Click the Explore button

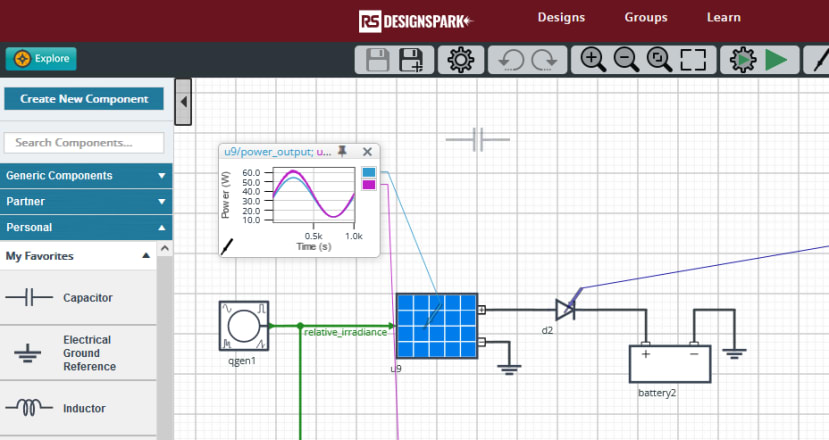pyautogui.click(x=41, y=59)
